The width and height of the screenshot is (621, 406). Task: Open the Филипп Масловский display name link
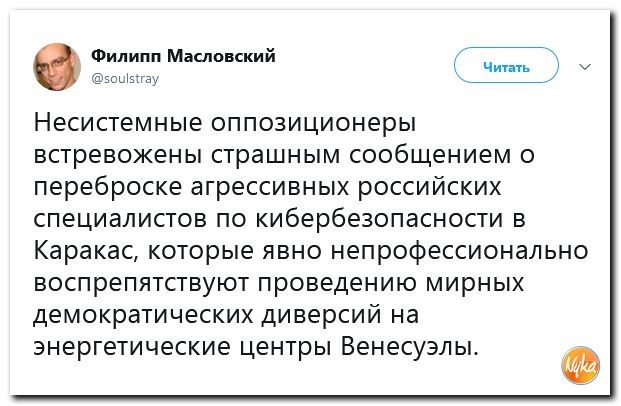tap(183, 56)
